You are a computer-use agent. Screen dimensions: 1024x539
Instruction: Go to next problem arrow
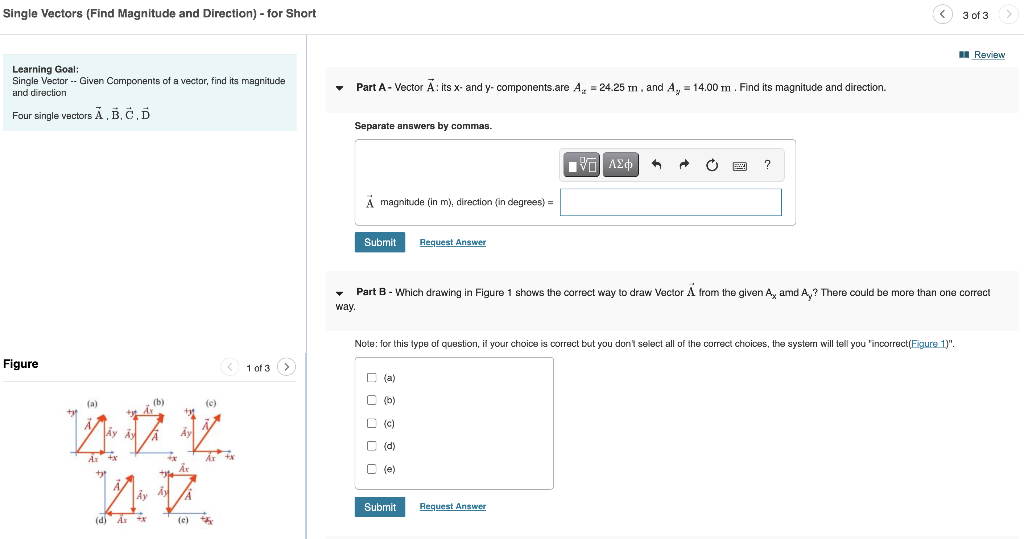1008,14
